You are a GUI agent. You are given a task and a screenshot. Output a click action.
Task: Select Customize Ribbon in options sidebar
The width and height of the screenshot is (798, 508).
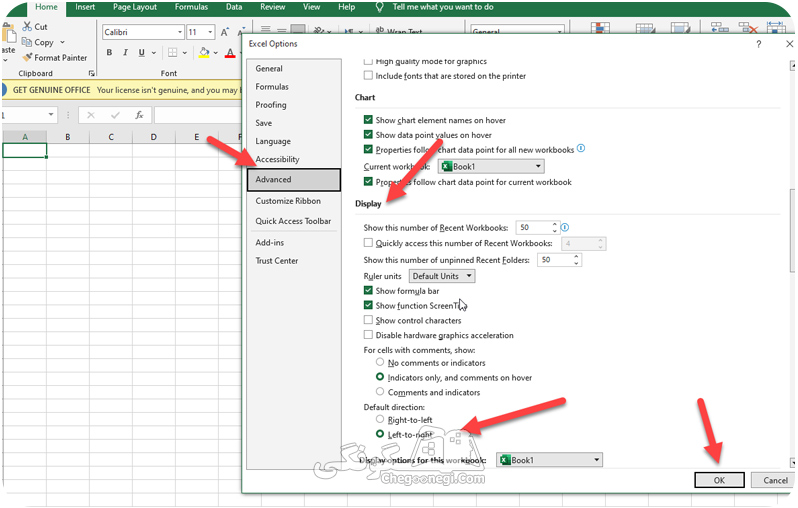click(x=288, y=201)
